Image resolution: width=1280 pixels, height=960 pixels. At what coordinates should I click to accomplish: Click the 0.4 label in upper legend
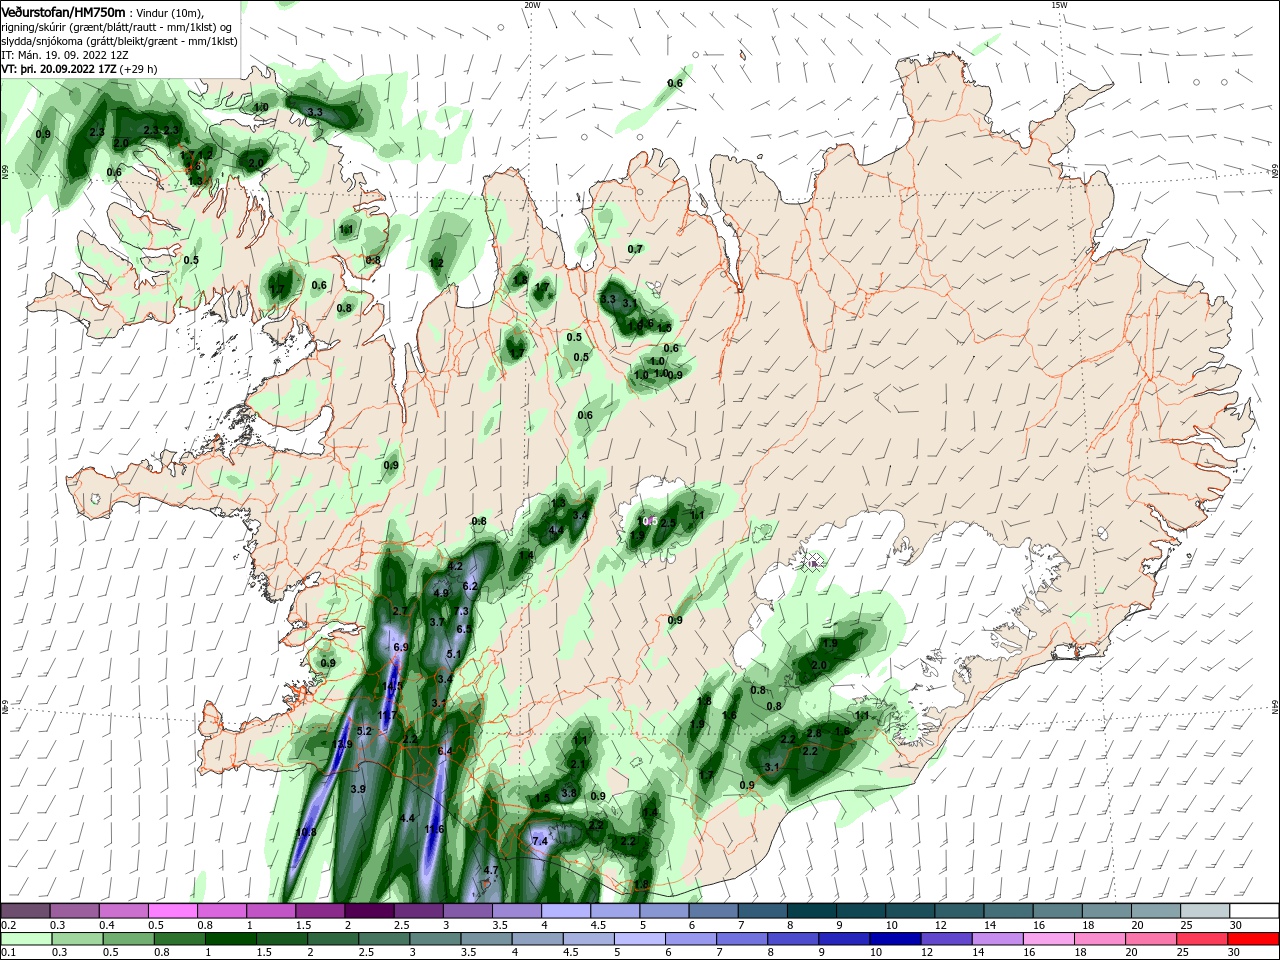[x=107, y=925]
